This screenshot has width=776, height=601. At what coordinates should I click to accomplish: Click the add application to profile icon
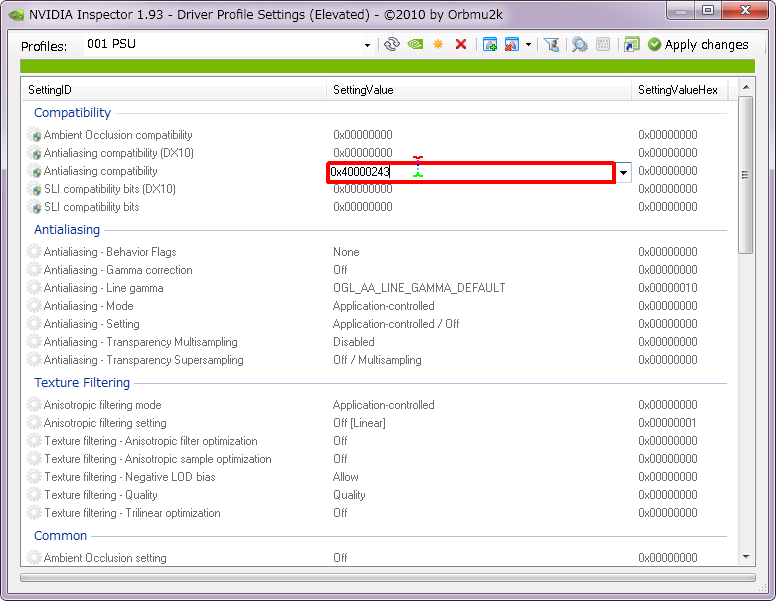coord(490,45)
